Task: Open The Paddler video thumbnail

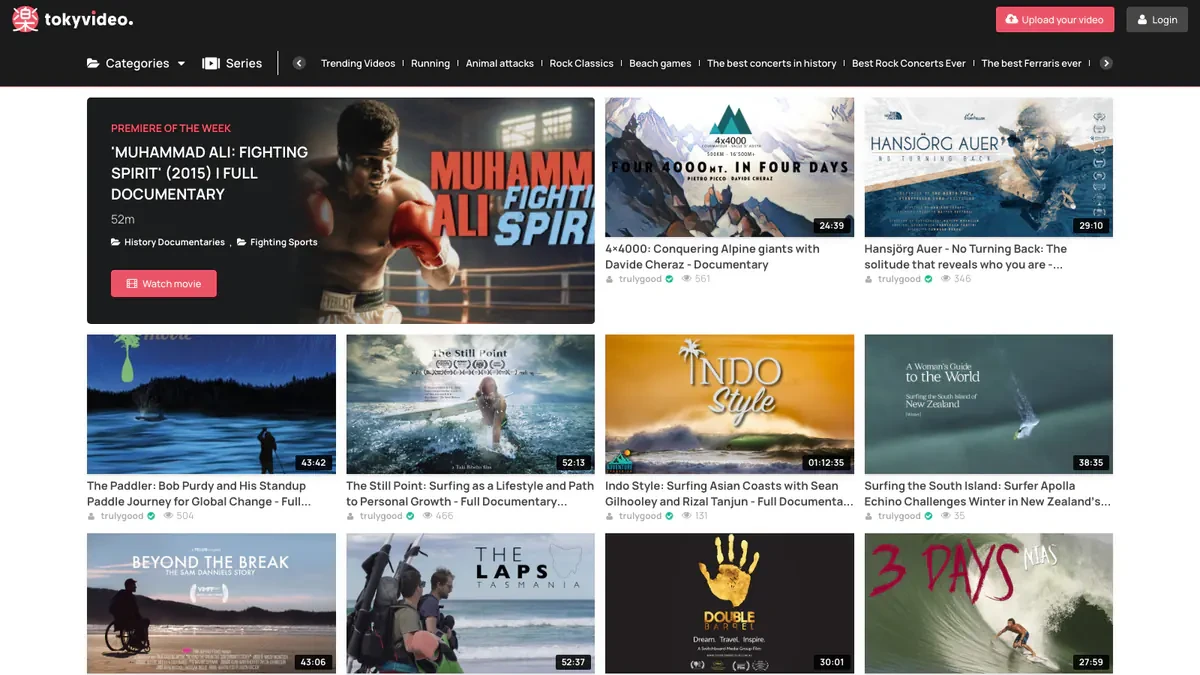Action: [x=211, y=404]
